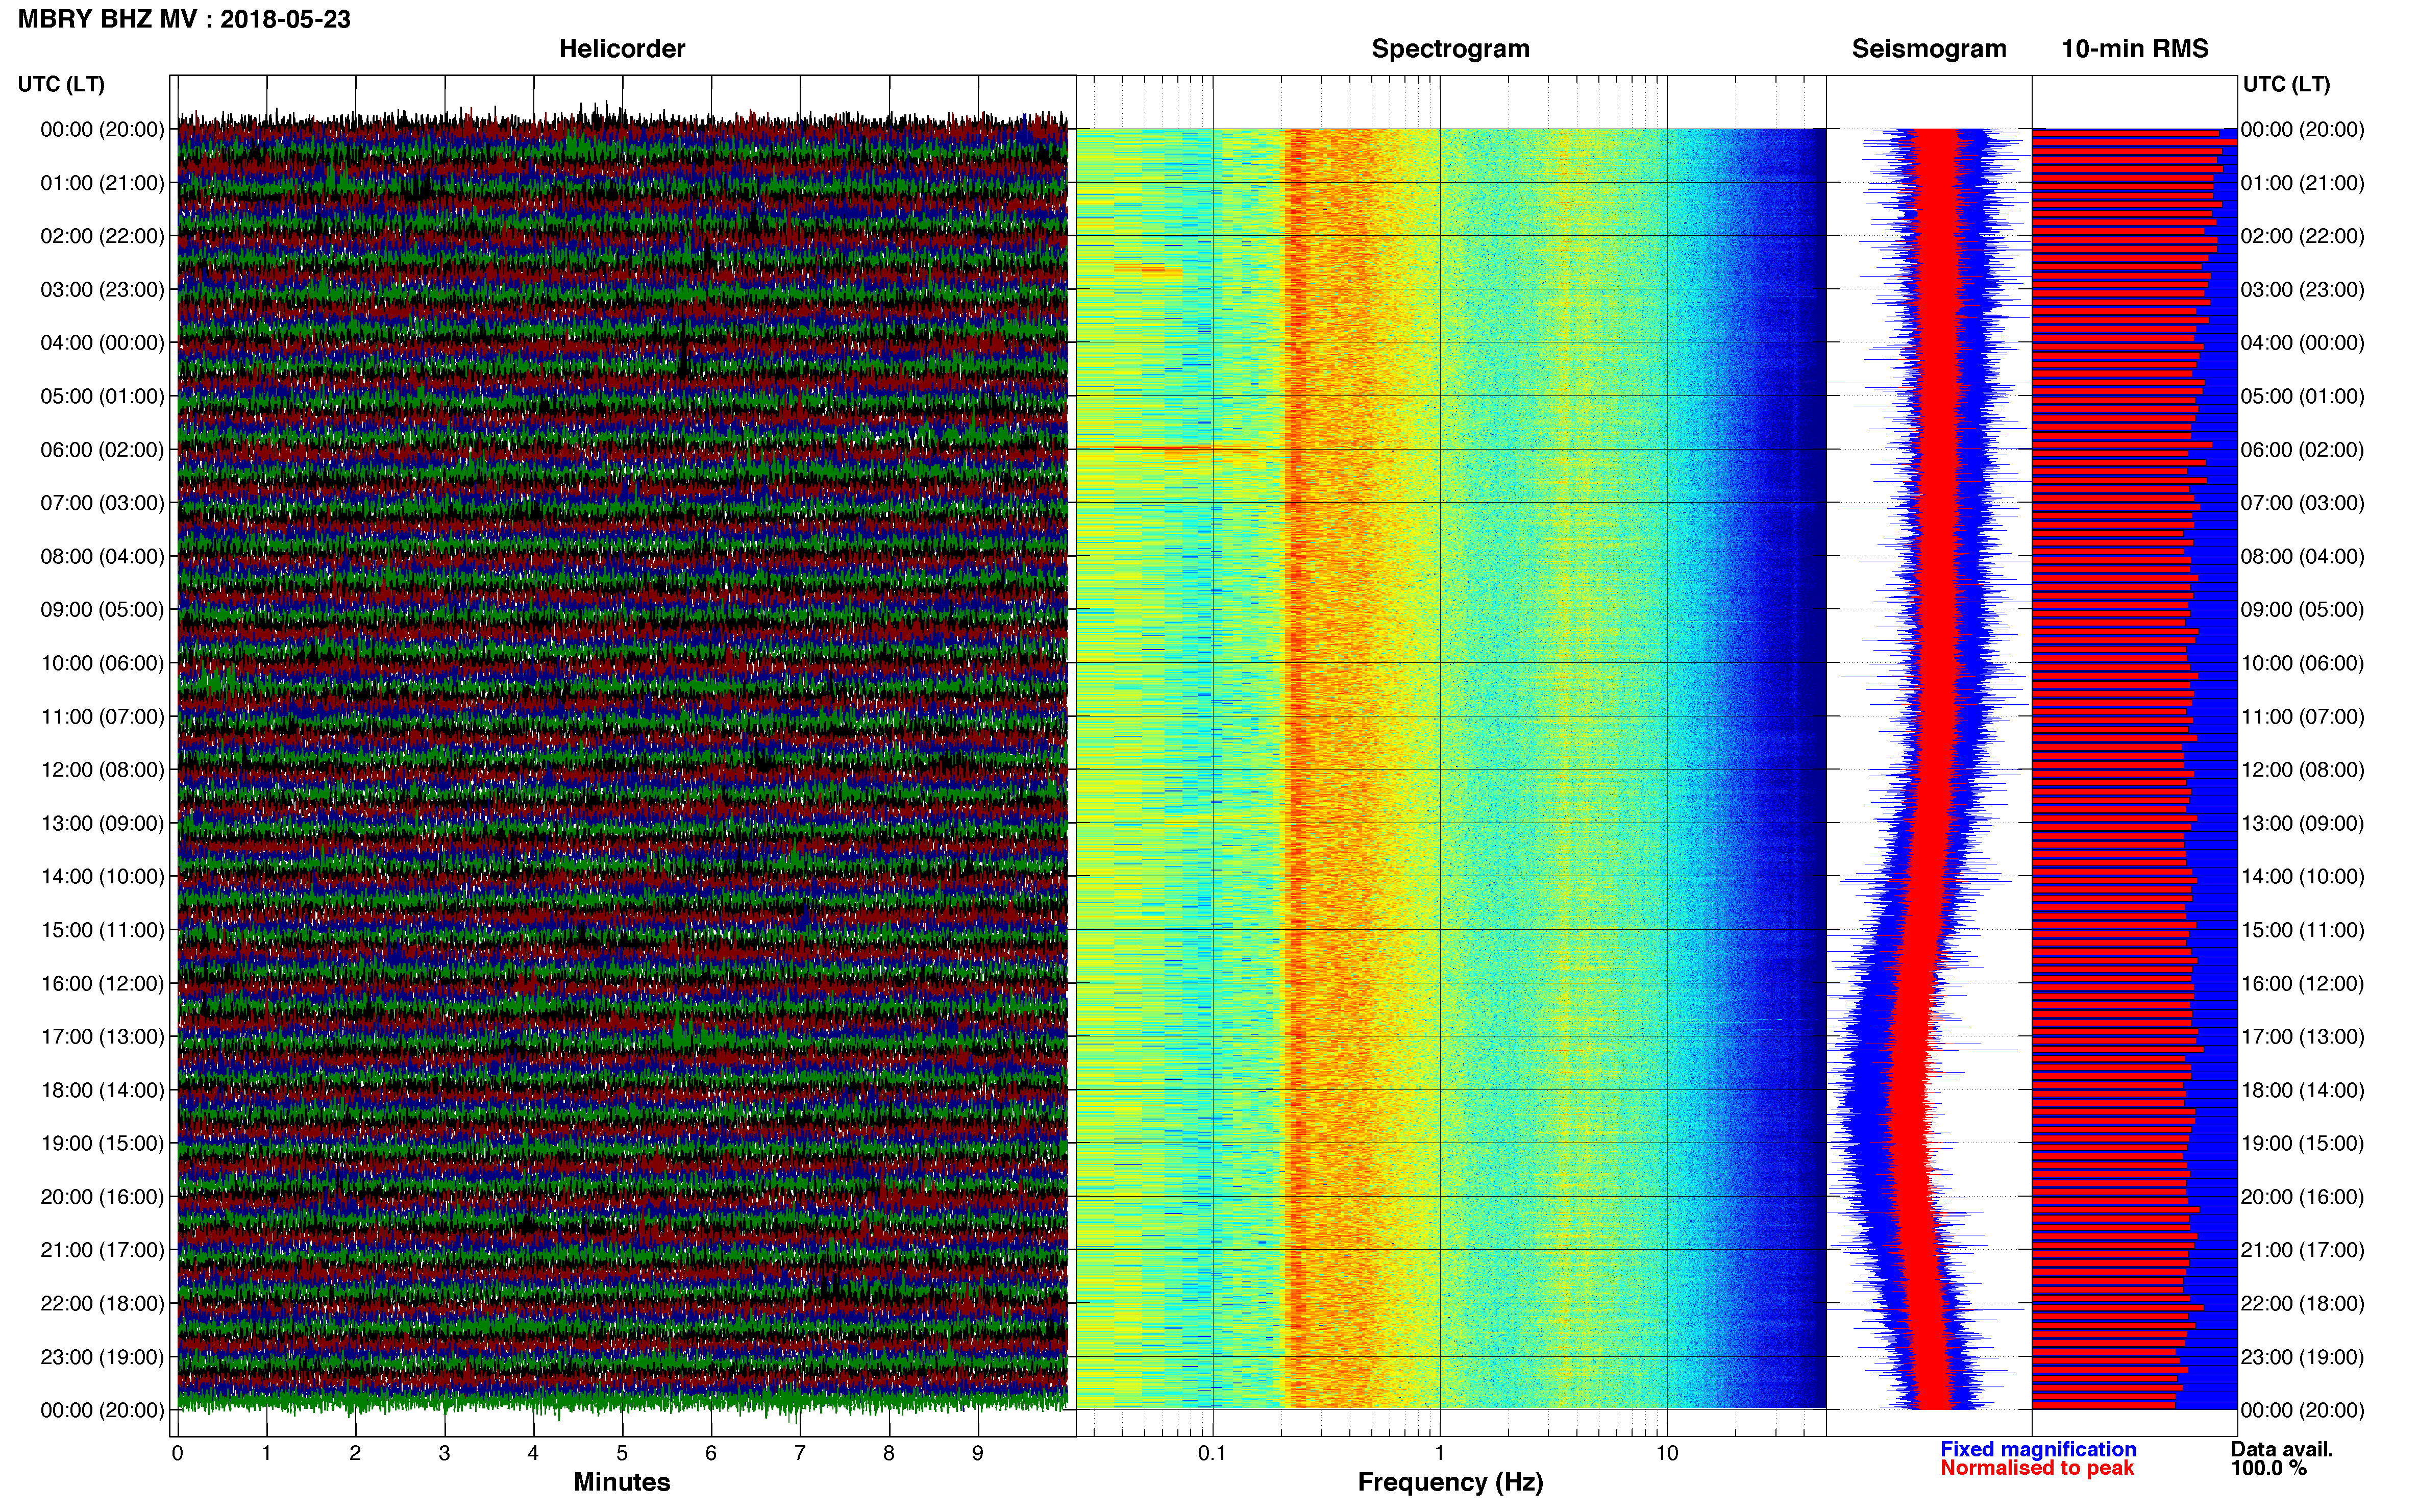Click left-axis time label '09:00 (05:00)'
The width and height of the screenshot is (2419, 1512).
click(102, 610)
